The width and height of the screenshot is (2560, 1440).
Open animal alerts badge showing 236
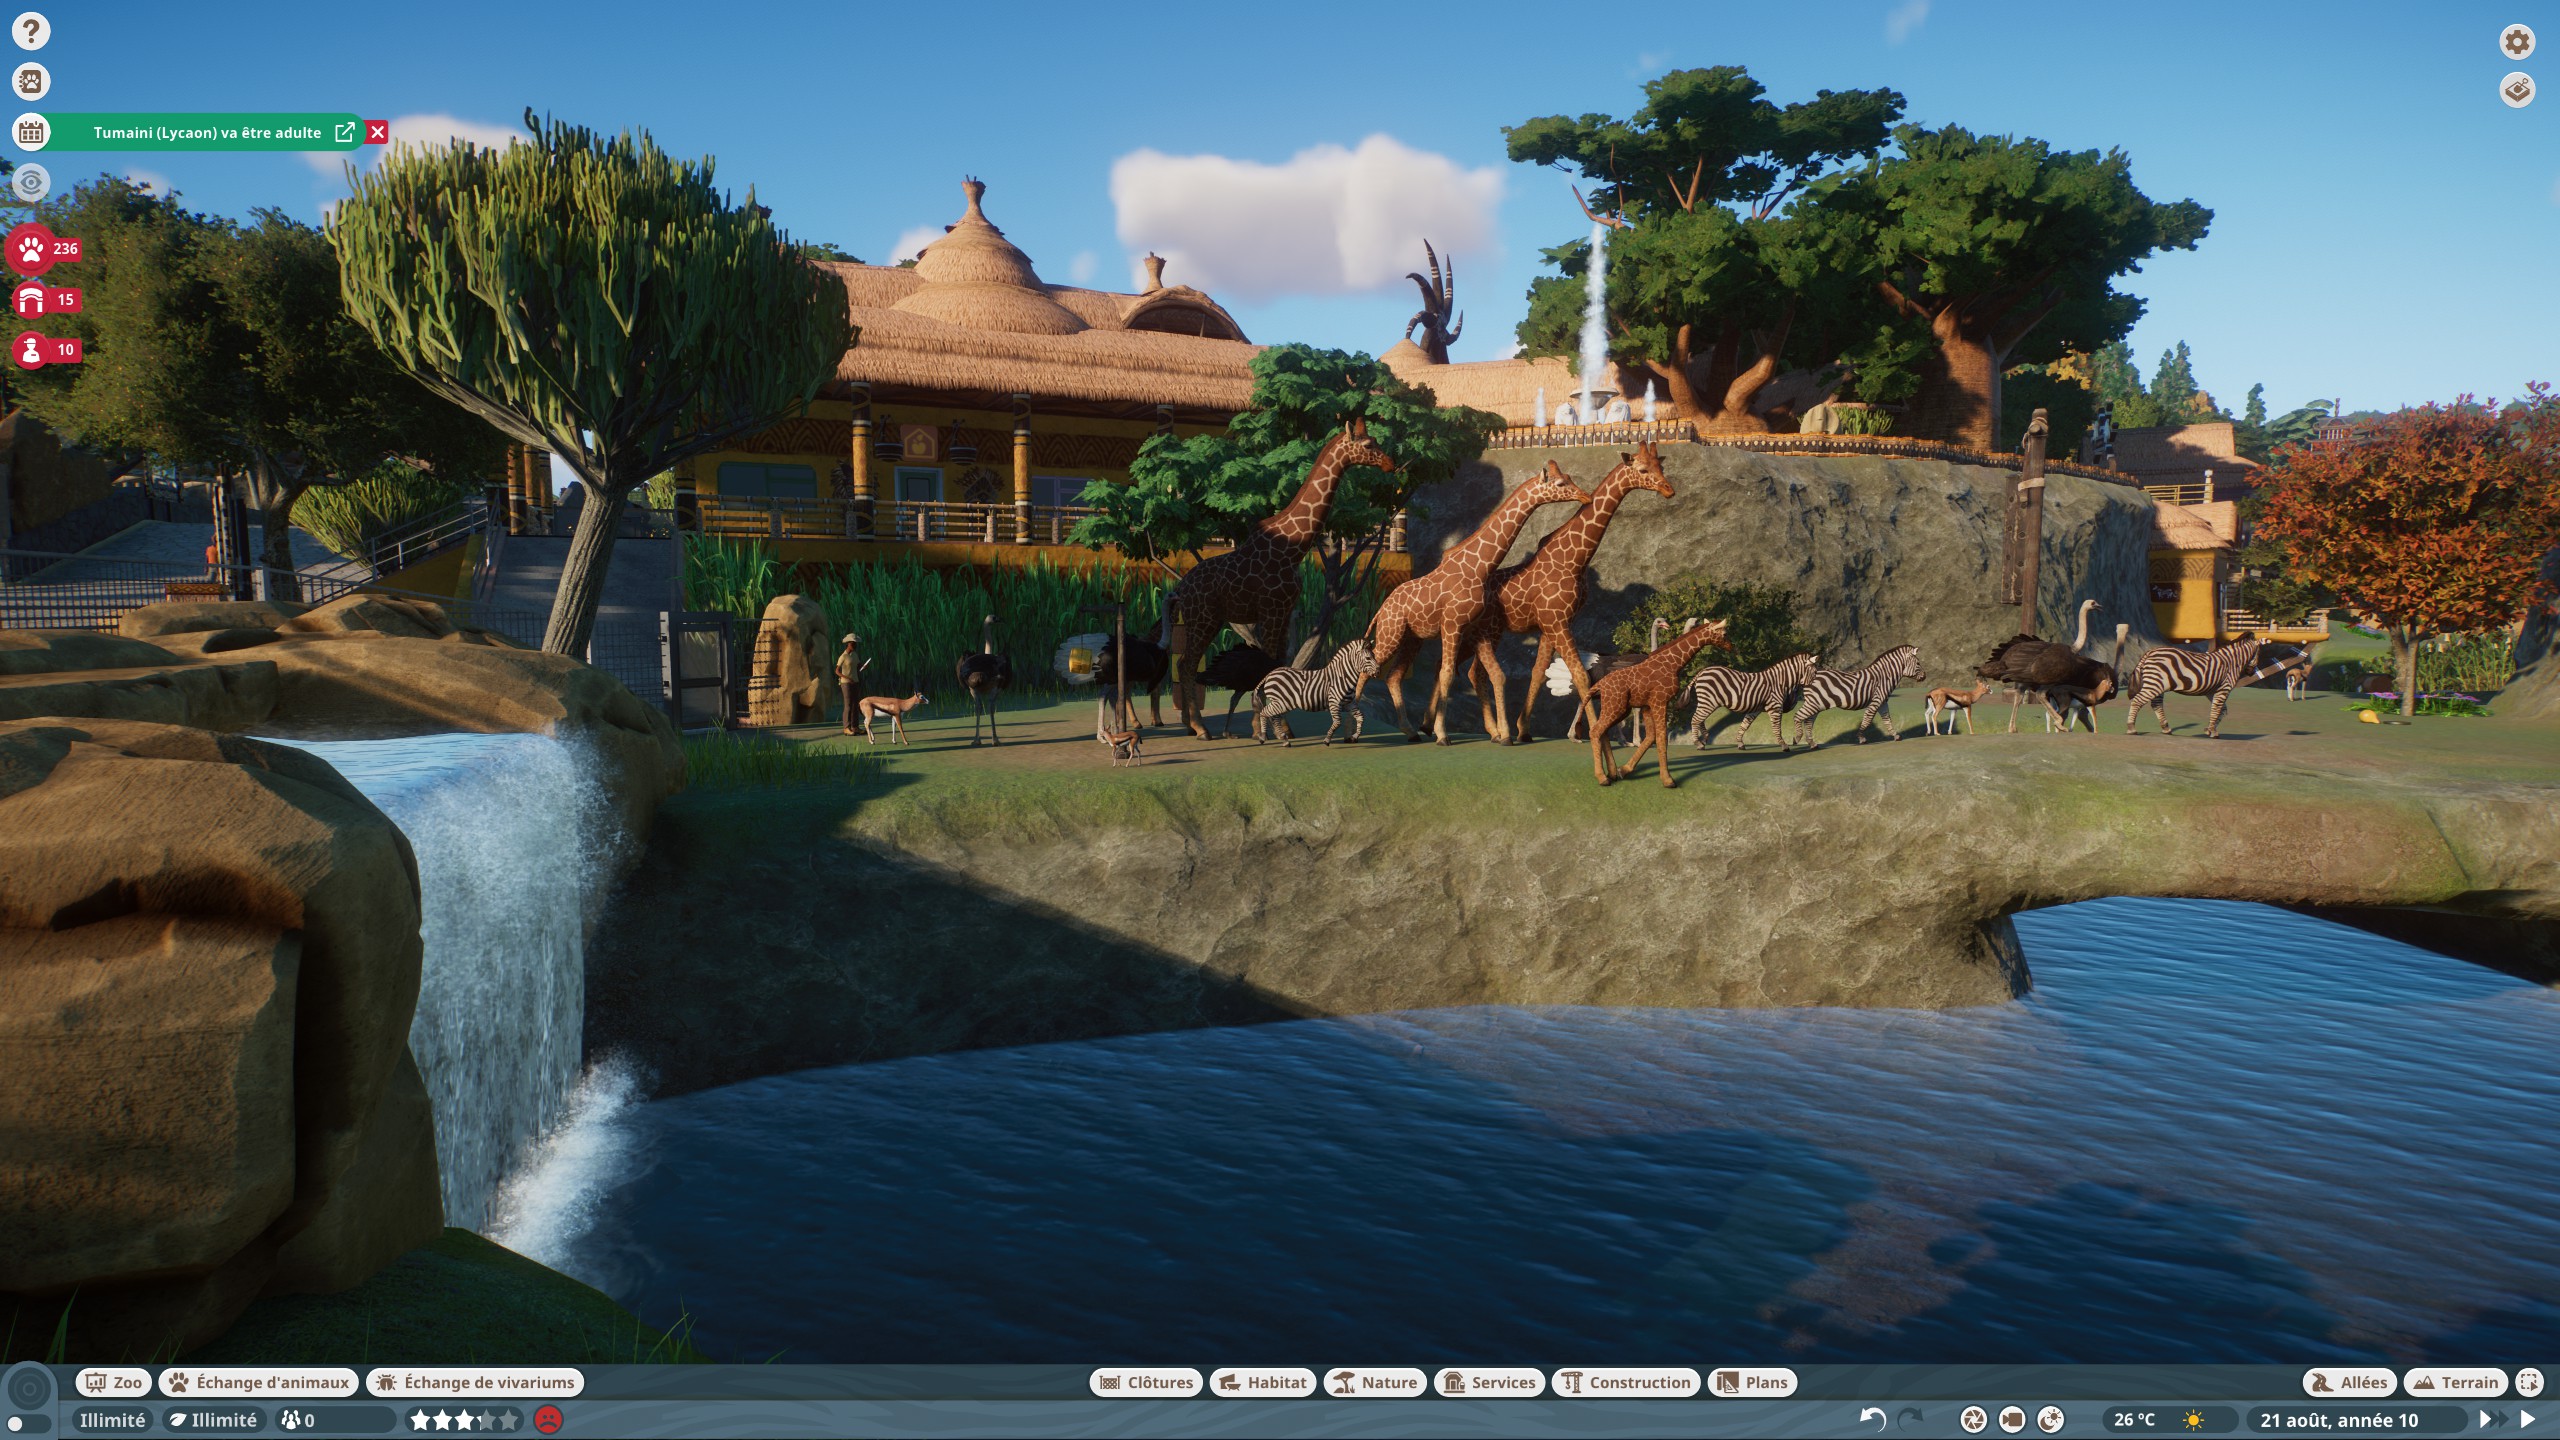click(x=45, y=249)
